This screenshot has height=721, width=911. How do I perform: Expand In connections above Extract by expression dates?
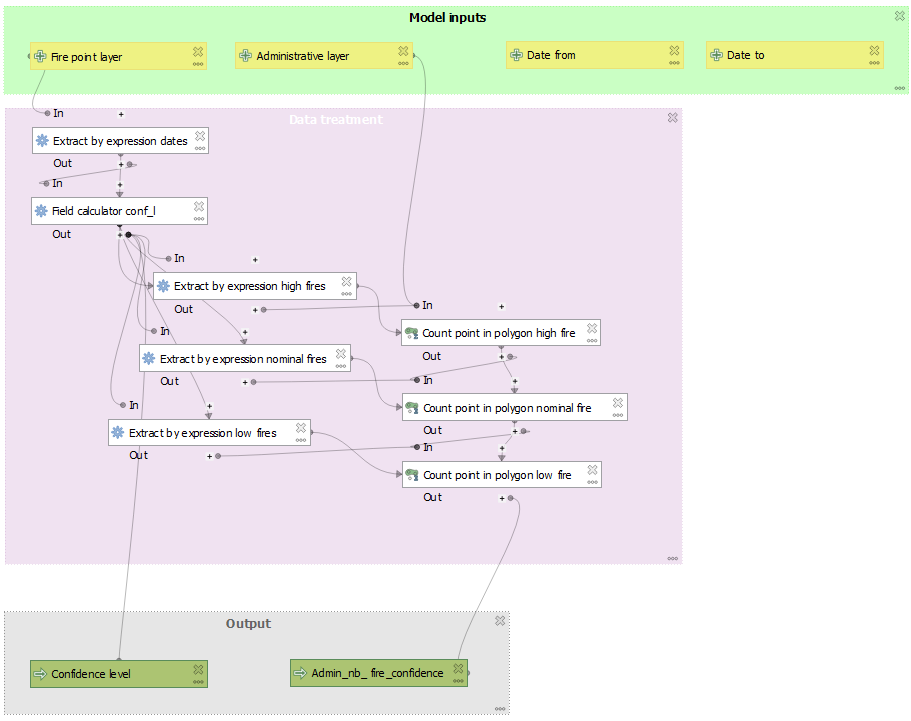[121, 114]
